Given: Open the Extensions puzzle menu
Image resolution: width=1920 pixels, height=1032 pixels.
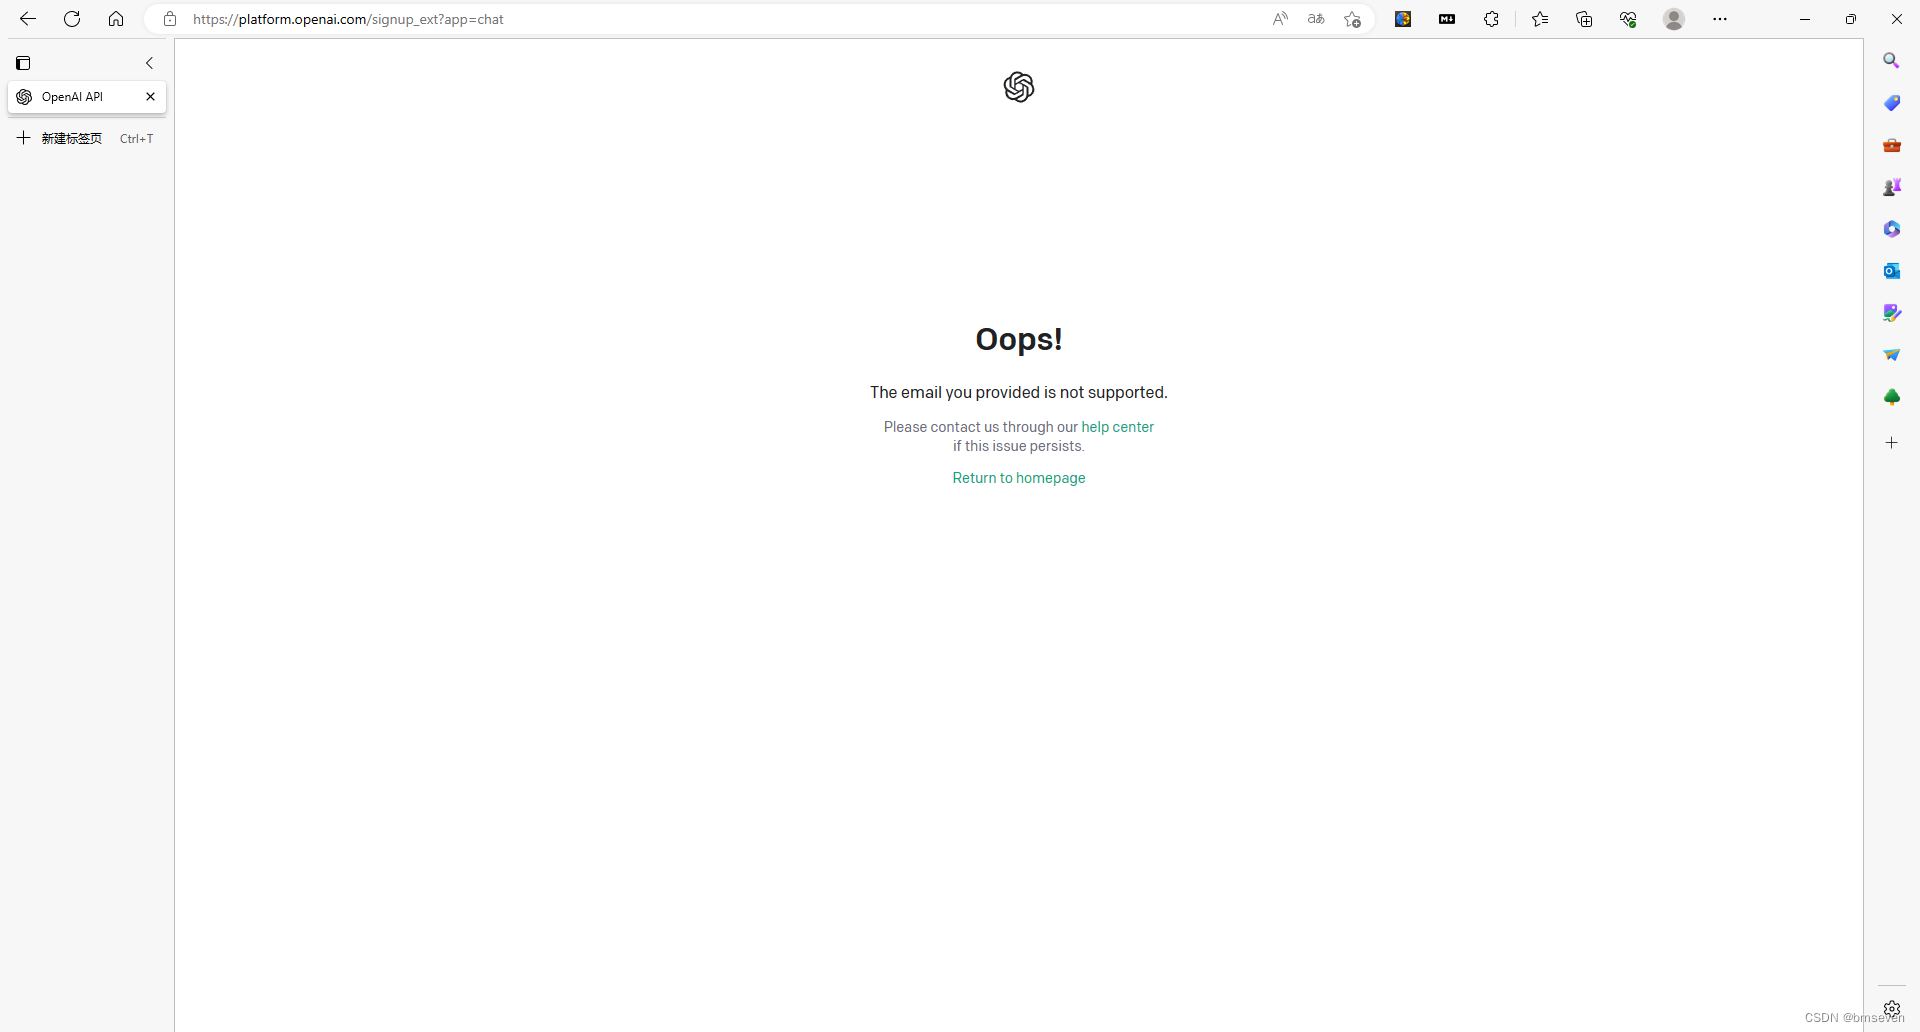Looking at the screenshot, I should [1491, 19].
